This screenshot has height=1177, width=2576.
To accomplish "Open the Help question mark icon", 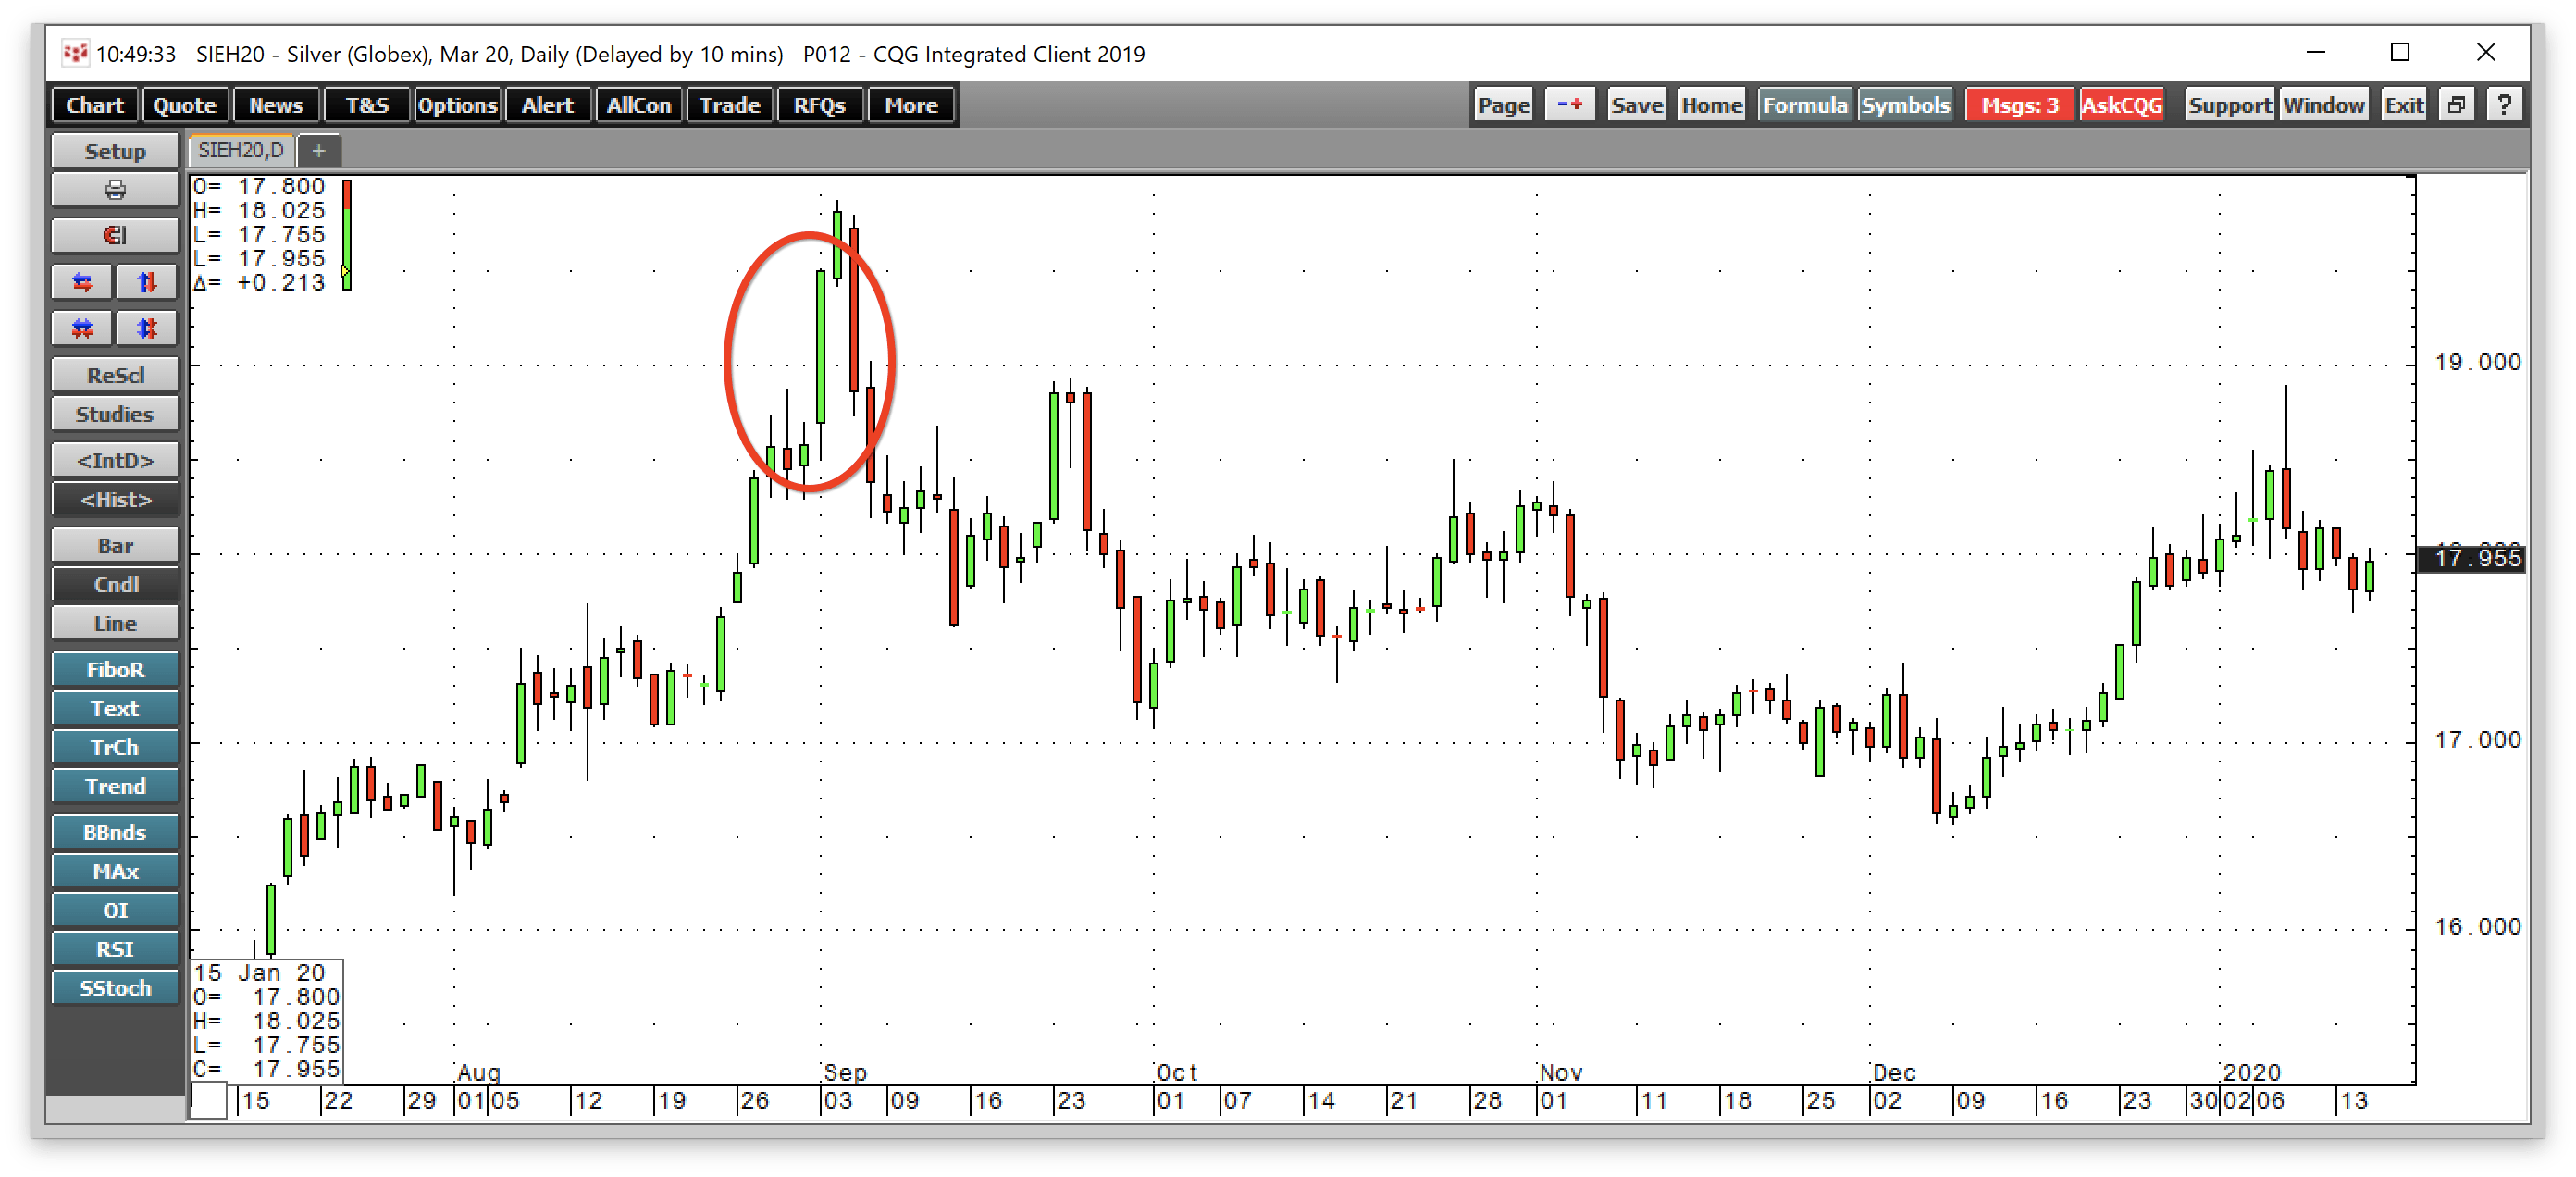I will point(2504,103).
